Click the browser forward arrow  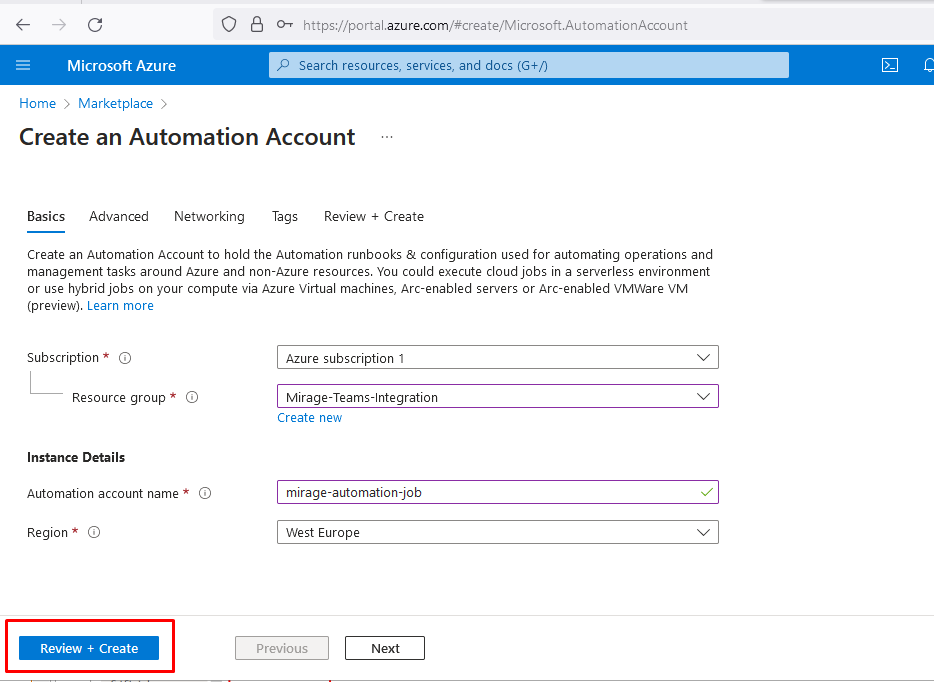59,24
